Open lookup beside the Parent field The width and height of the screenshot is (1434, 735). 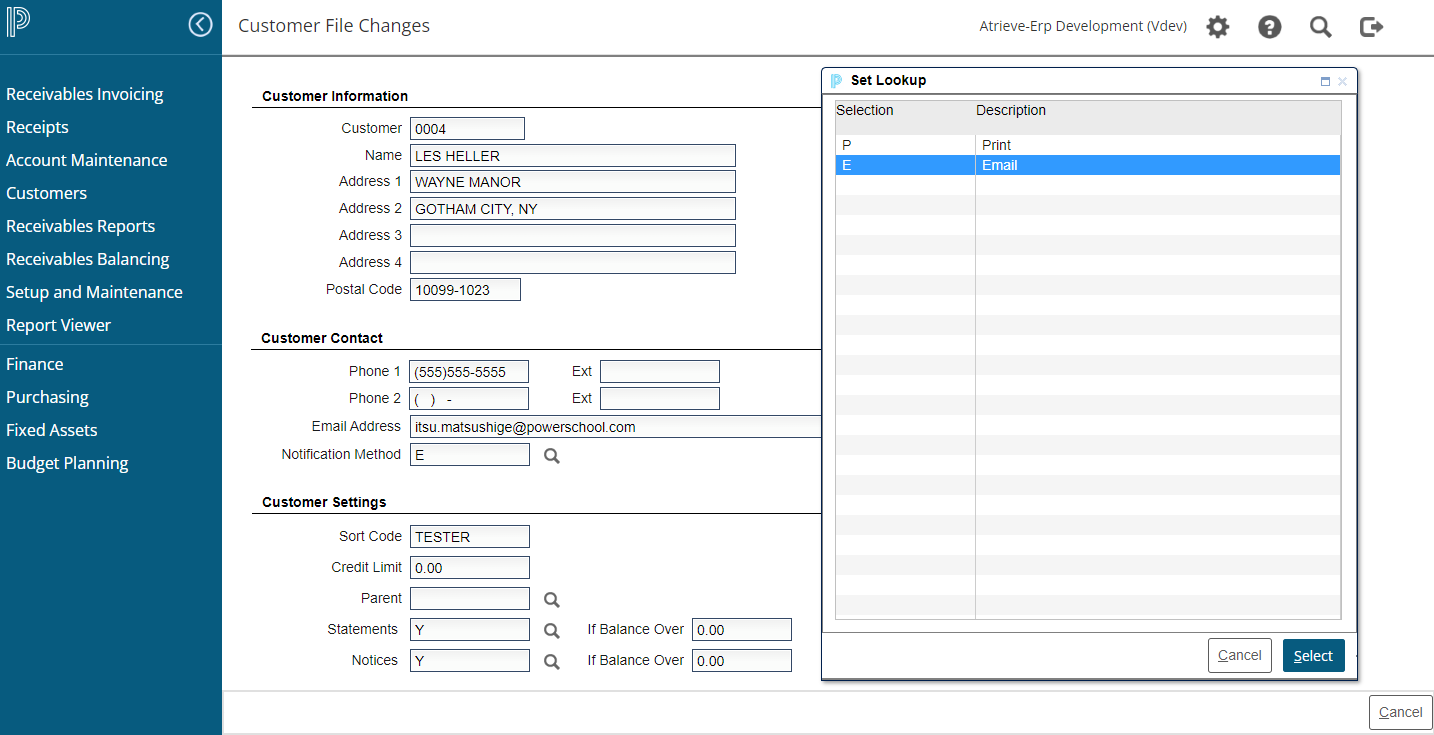551,600
